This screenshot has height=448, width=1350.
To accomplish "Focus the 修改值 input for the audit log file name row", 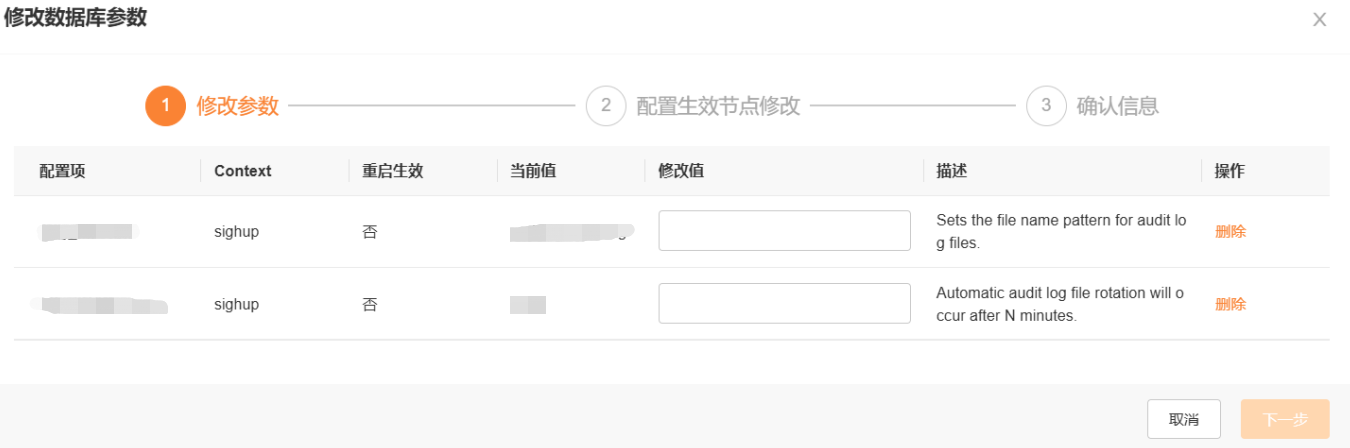I will click(784, 231).
